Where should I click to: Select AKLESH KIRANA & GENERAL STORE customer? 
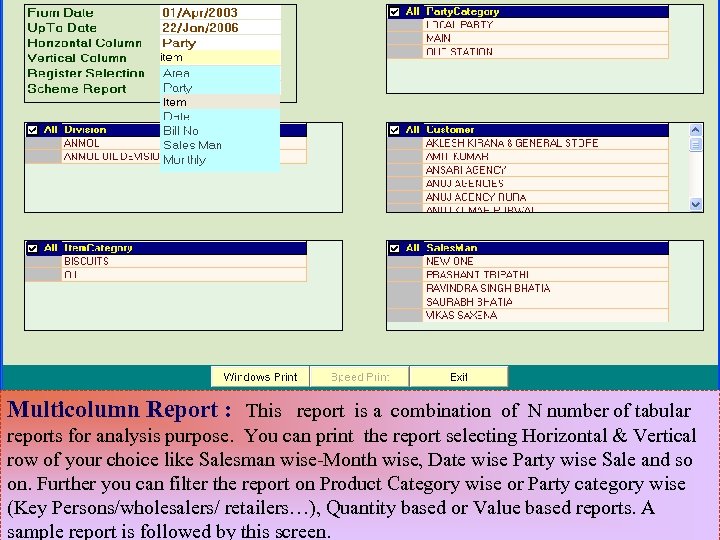(x=545, y=143)
